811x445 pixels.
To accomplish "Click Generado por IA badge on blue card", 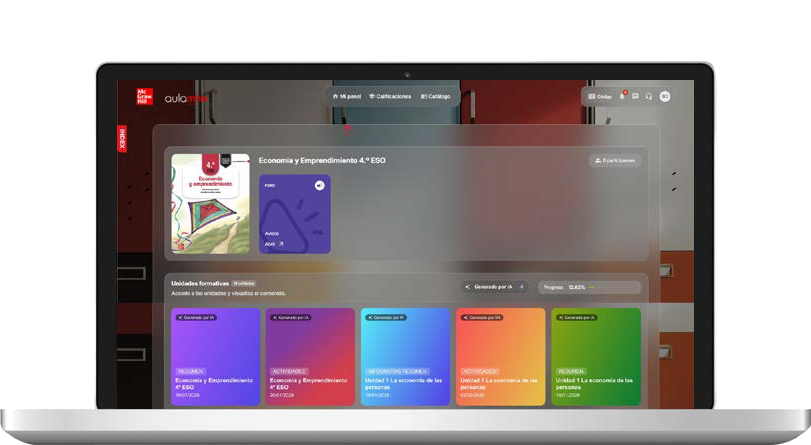I will tap(386, 317).
